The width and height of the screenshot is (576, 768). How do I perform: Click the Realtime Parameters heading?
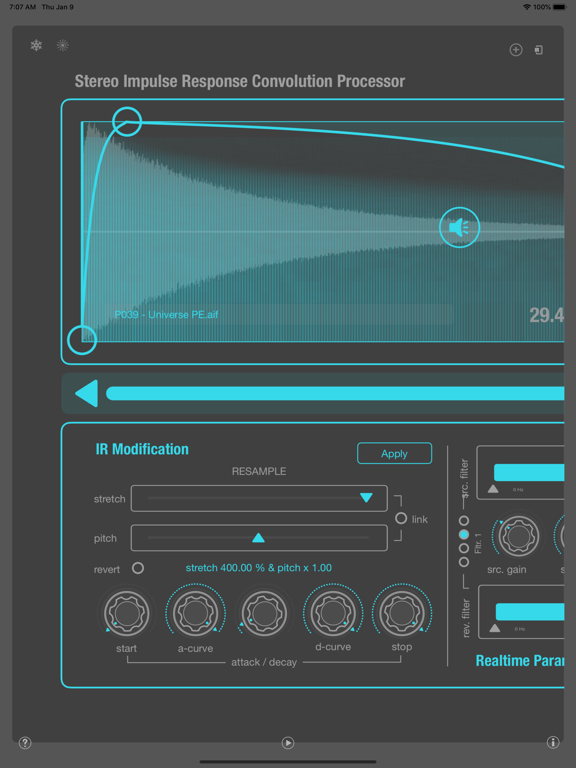(x=520, y=661)
